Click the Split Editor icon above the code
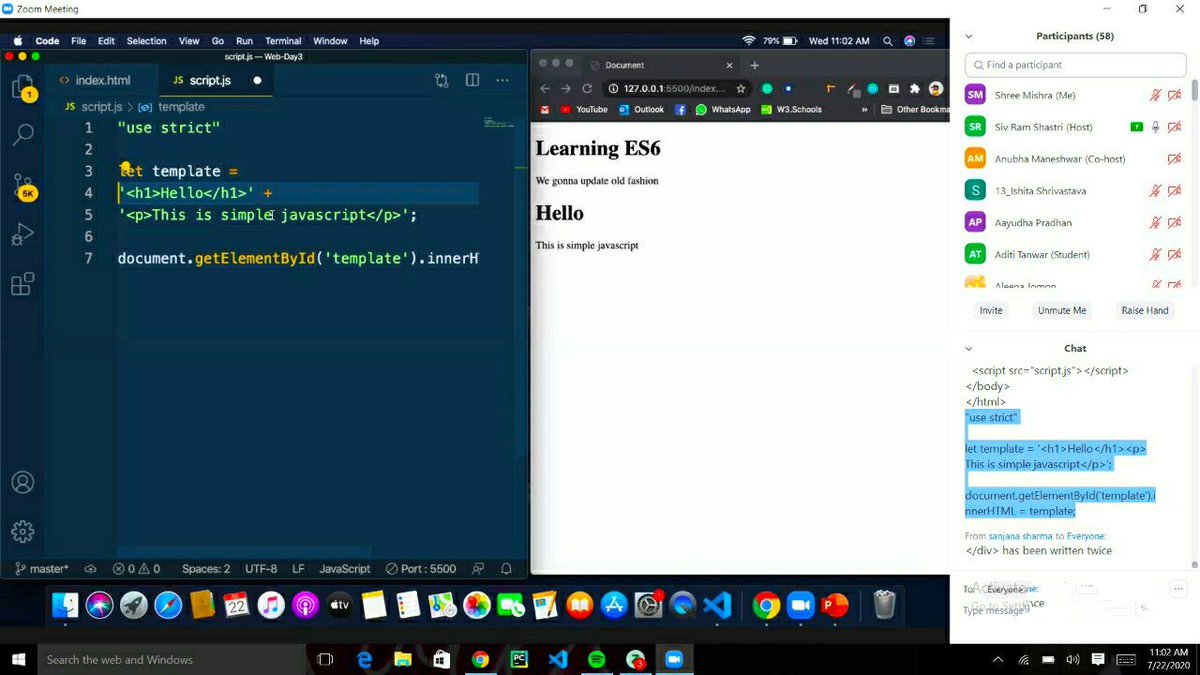Screen dimensions: 1200x675 (472, 80)
